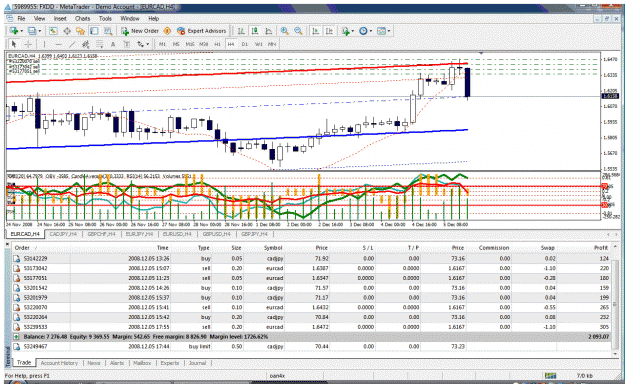
Task: Toggle the Data Window crosshair-circle icon
Action: point(67,31)
